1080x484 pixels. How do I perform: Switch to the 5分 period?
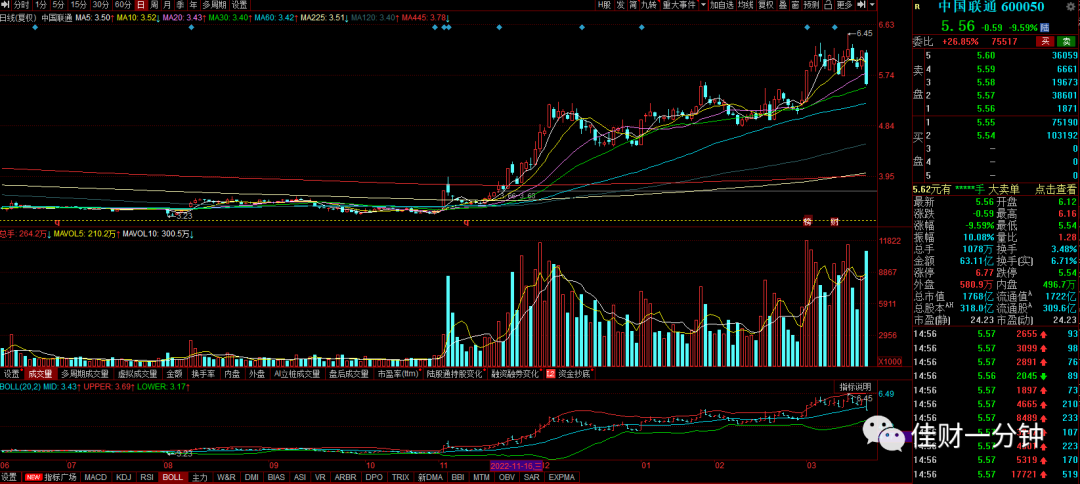tap(59, 5)
